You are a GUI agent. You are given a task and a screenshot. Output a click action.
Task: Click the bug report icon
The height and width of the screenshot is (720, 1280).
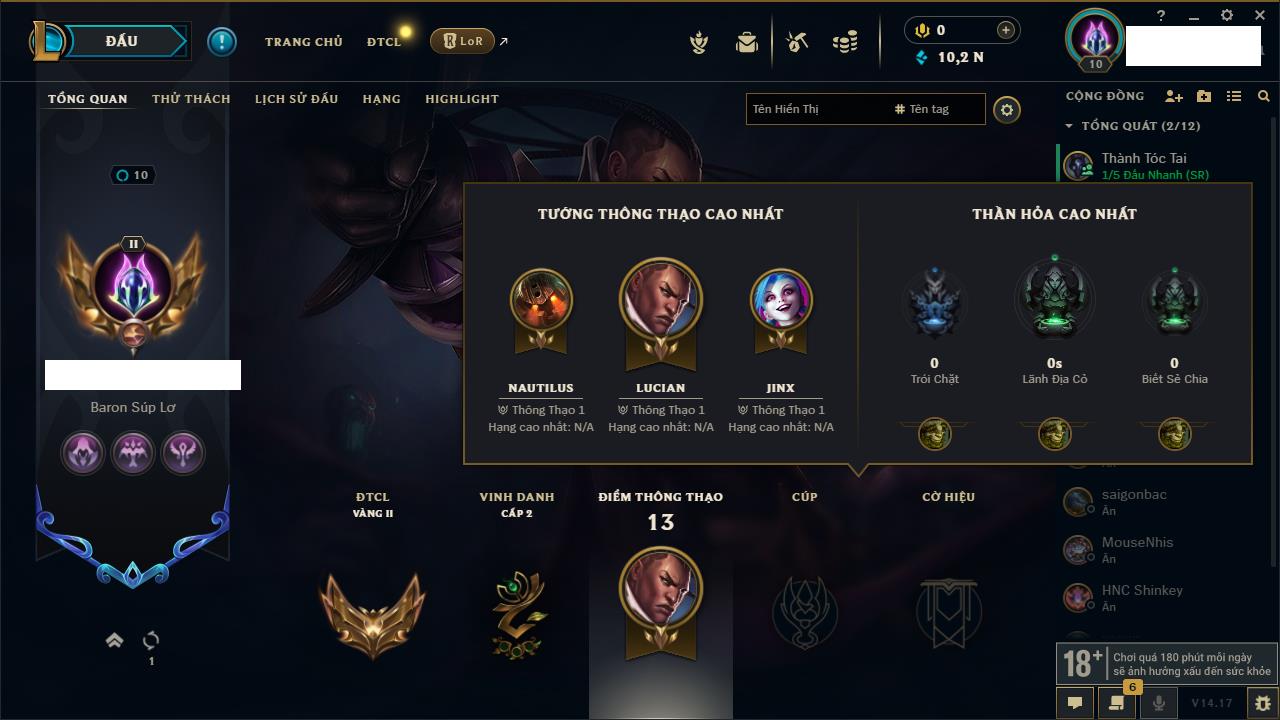[x=1263, y=703]
